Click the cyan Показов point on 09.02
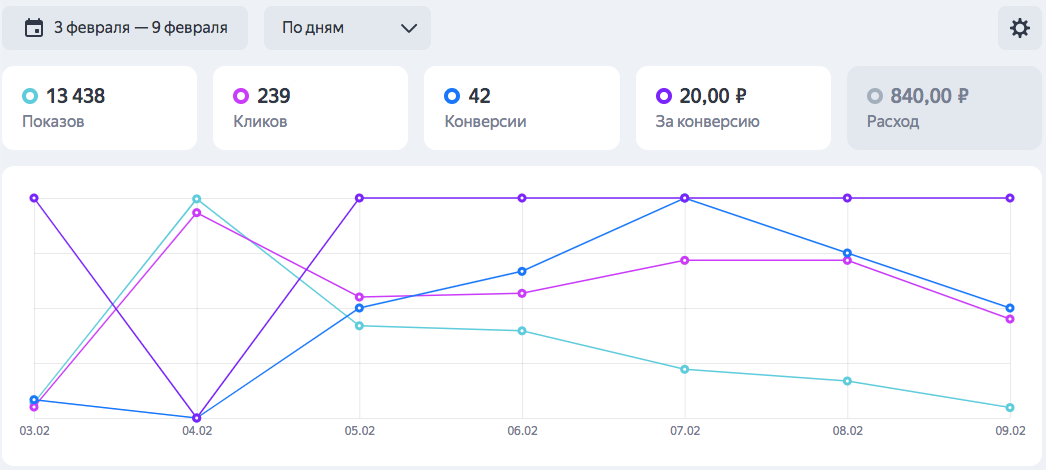This screenshot has height=470, width=1046. coord(1010,407)
